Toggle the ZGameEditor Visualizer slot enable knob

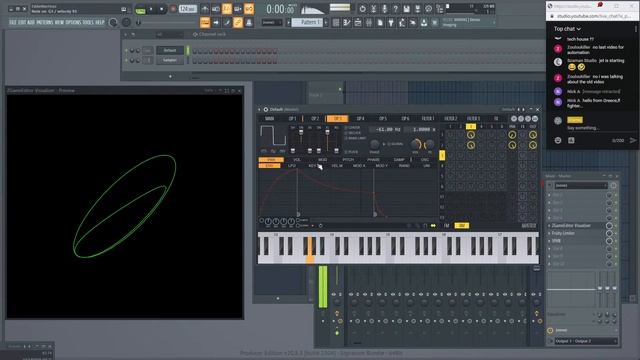609,226
